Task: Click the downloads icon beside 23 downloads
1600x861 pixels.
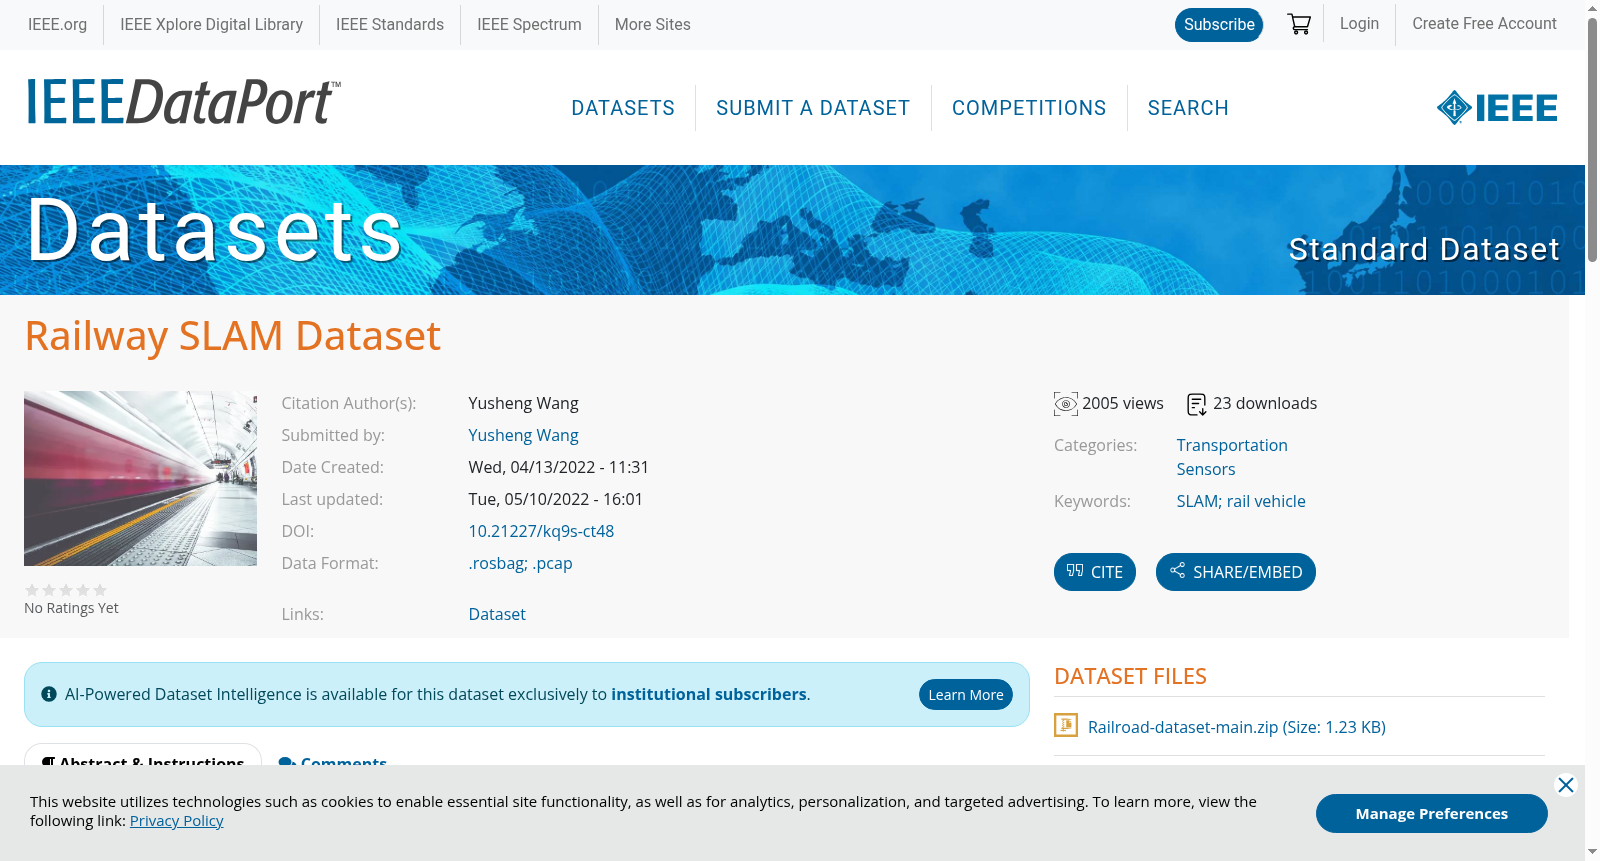Action: [1197, 404]
